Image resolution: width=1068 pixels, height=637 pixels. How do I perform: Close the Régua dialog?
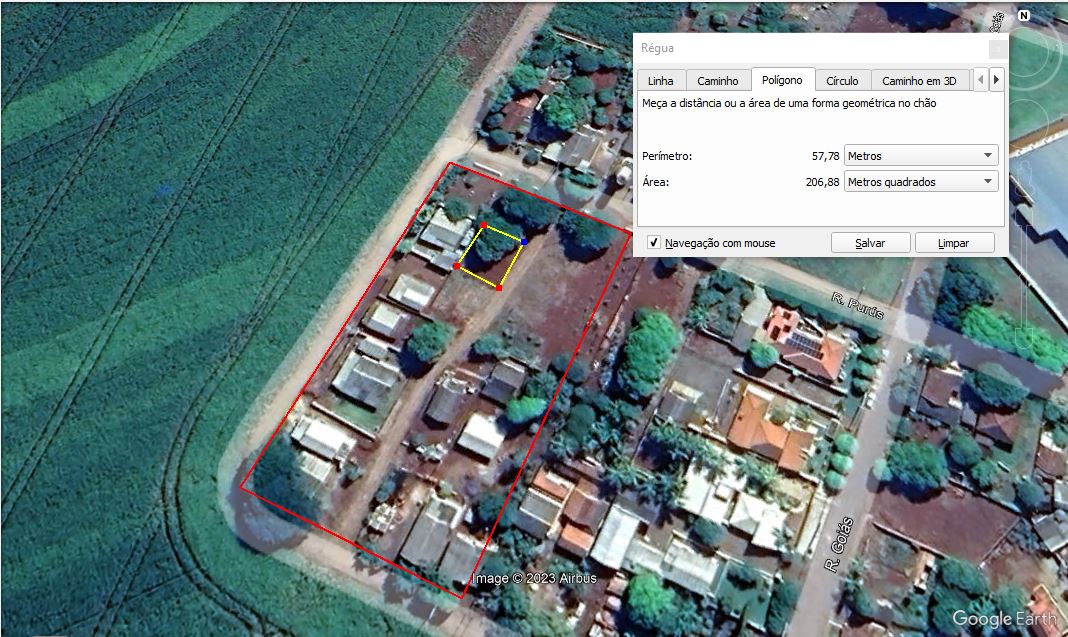pos(997,49)
